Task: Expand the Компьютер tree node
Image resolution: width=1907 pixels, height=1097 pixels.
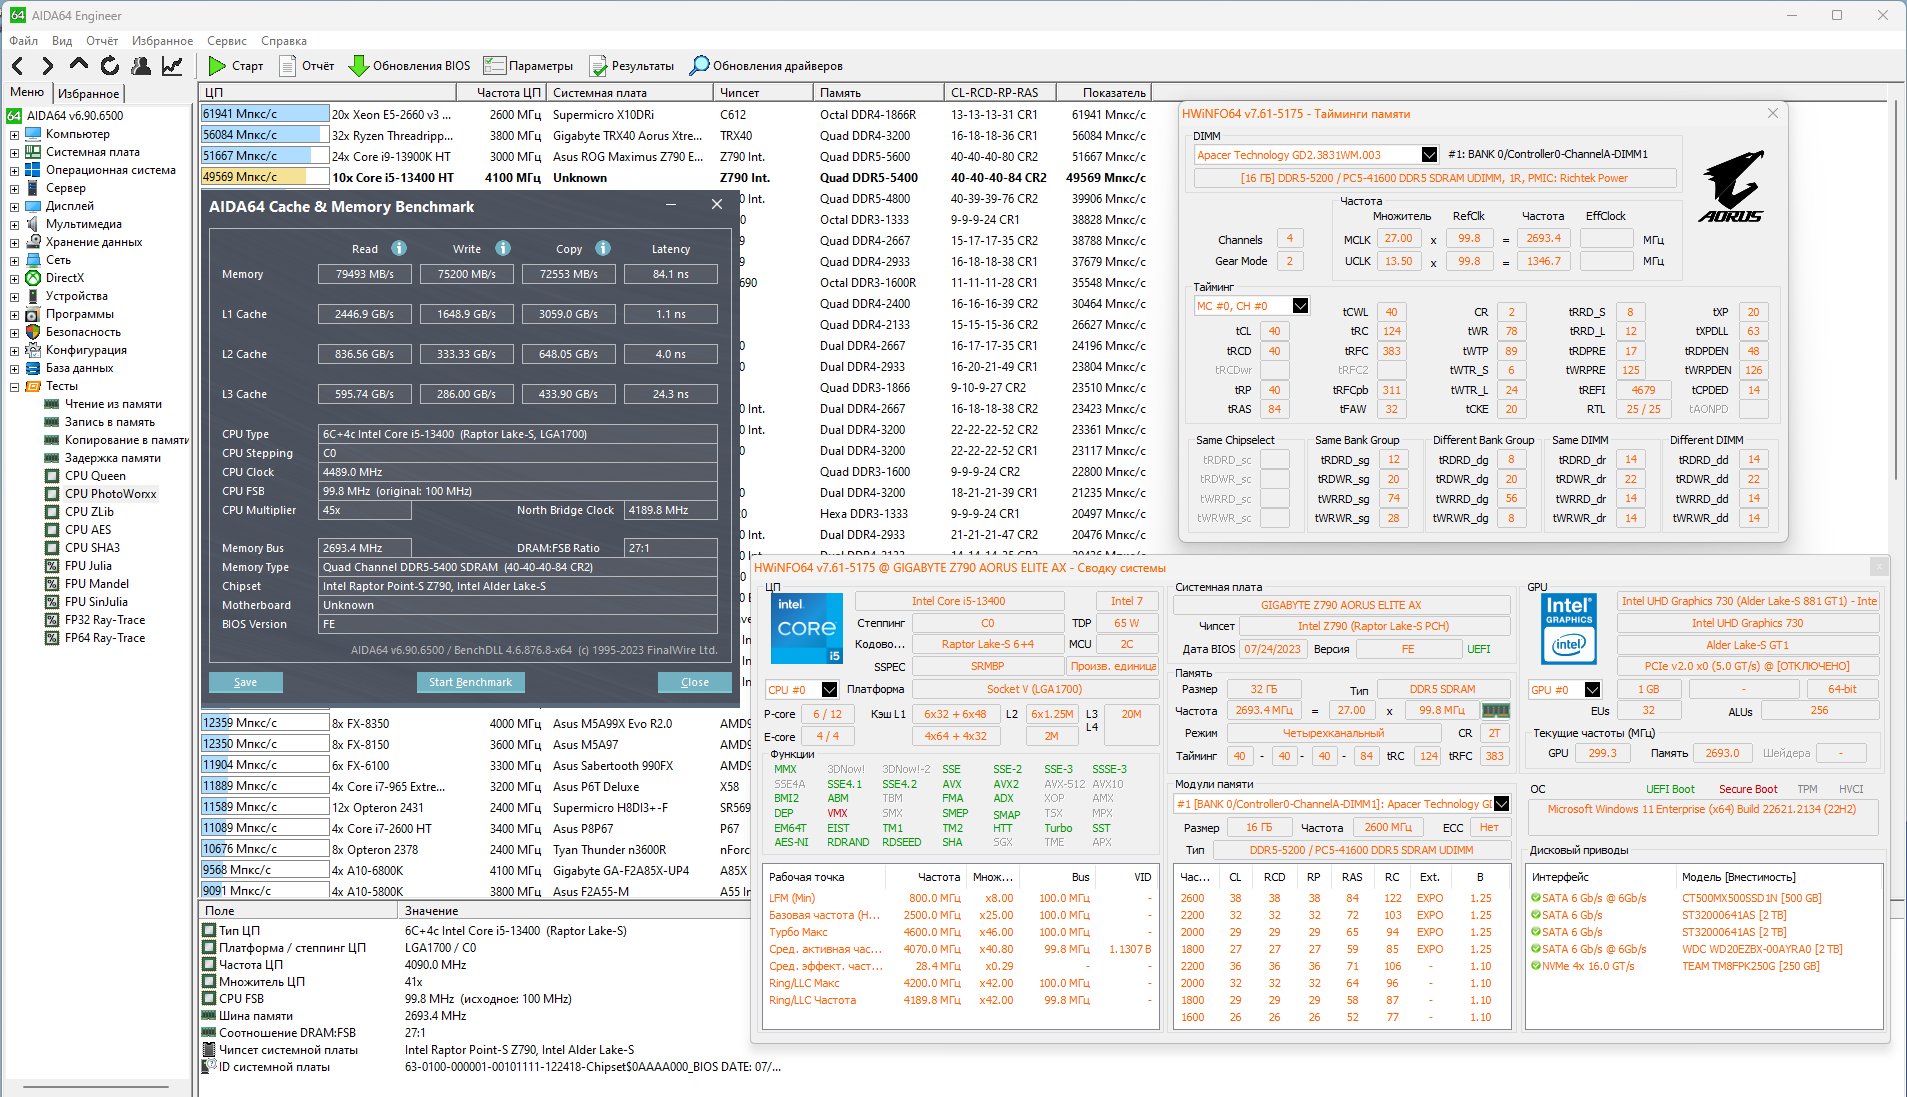Action: click(x=14, y=134)
